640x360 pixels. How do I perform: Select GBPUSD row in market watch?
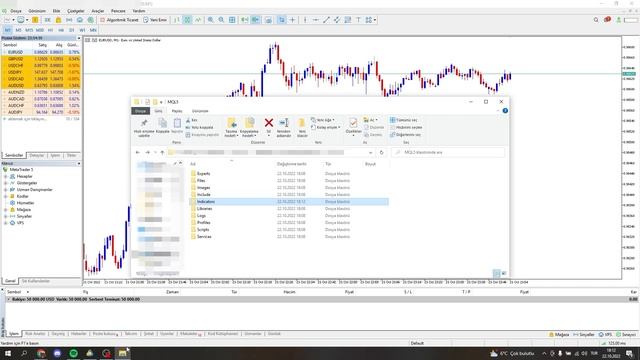tap(41, 59)
